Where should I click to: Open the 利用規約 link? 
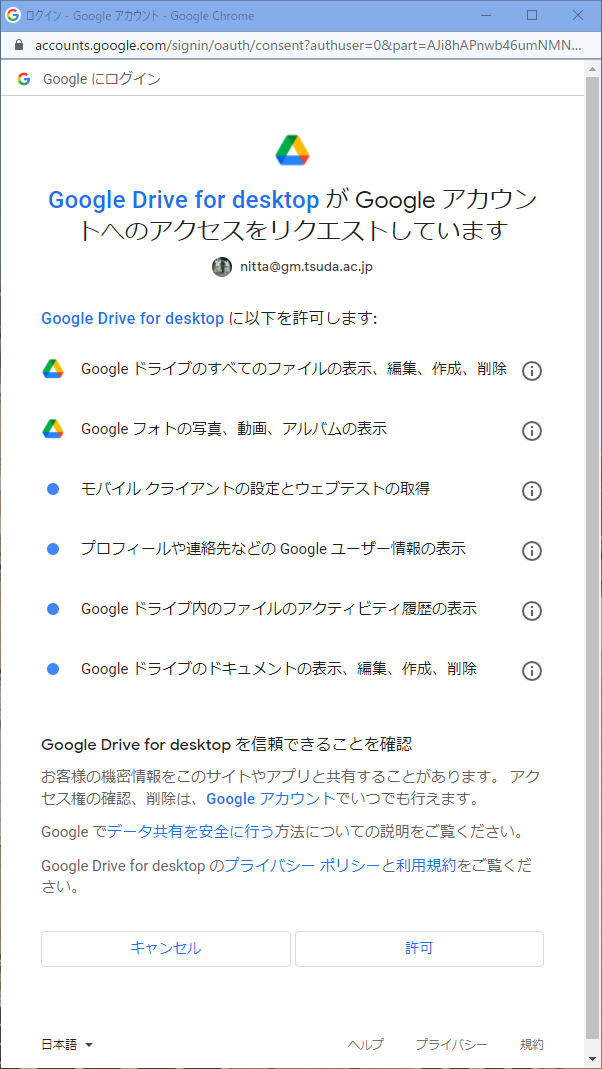(426, 865)
